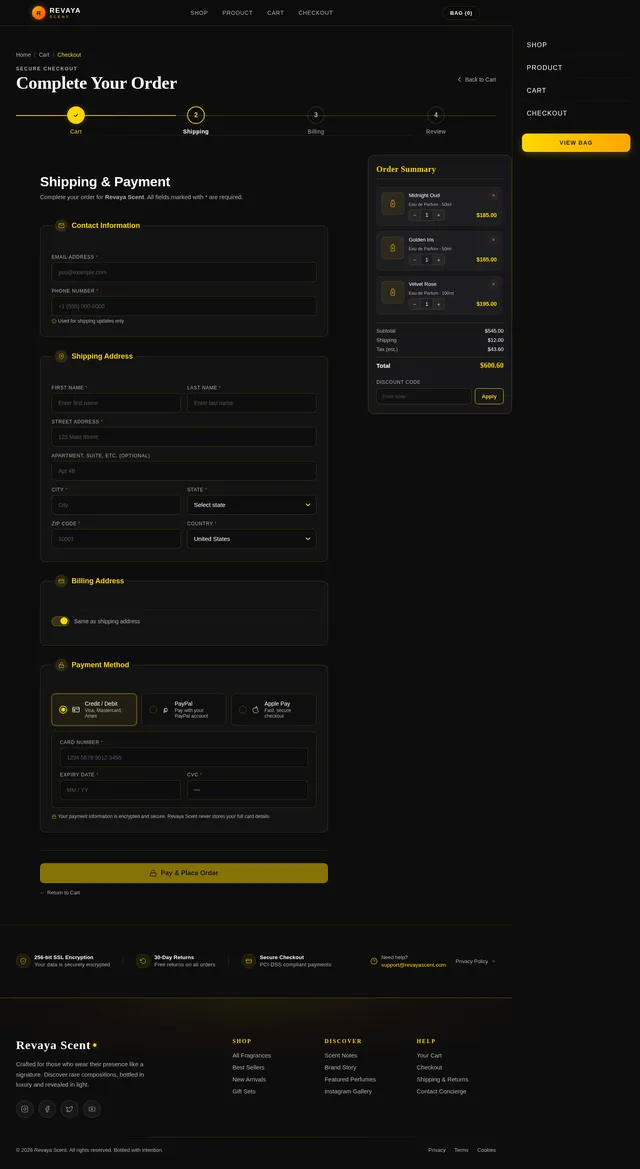Focus the Expiry Date field
640x1169 pixels.
pos(120,790)
